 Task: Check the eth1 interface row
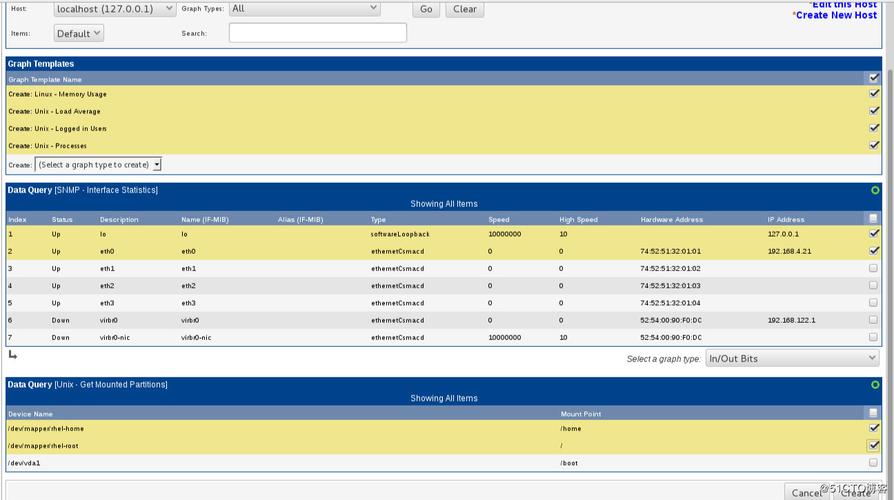coord(873,268)
